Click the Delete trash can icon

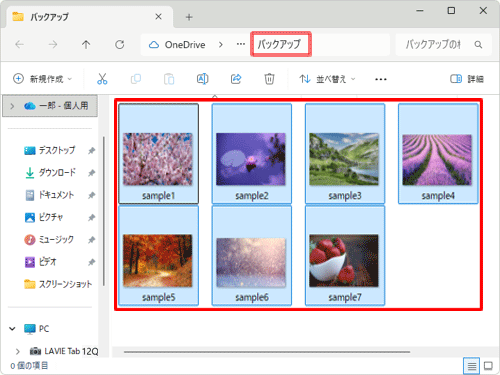(269, 79)
